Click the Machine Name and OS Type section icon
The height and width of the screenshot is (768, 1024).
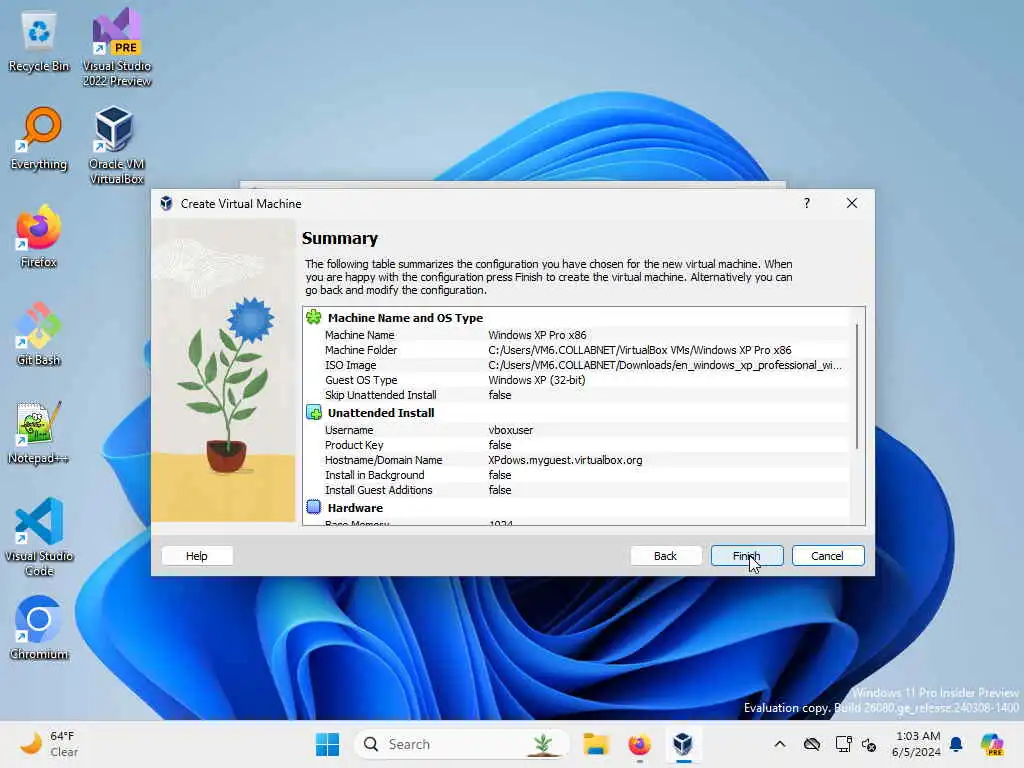(x=314, y=317)
